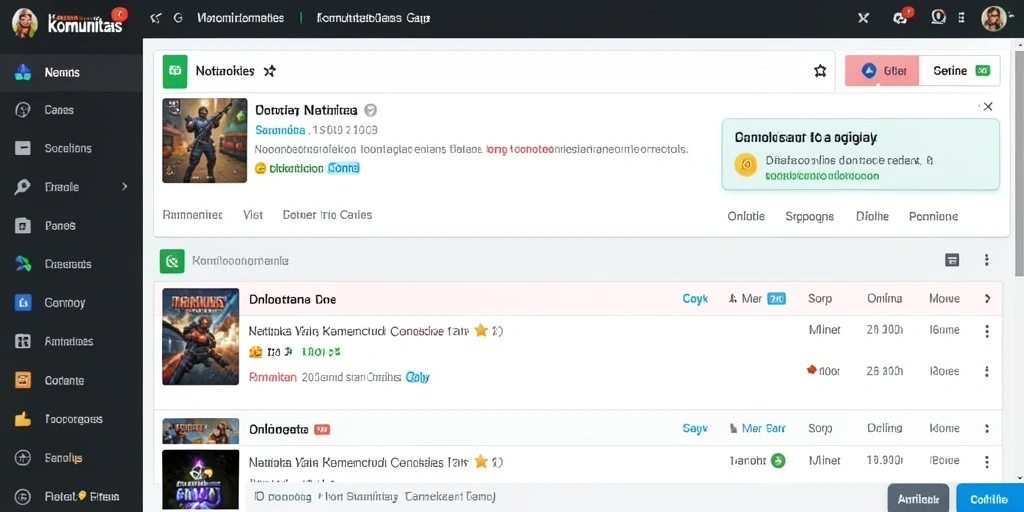This screenshot has height=512, width=1024.
Task: Click the star icon left of Gtier button
Action: (x=820, y=71)
